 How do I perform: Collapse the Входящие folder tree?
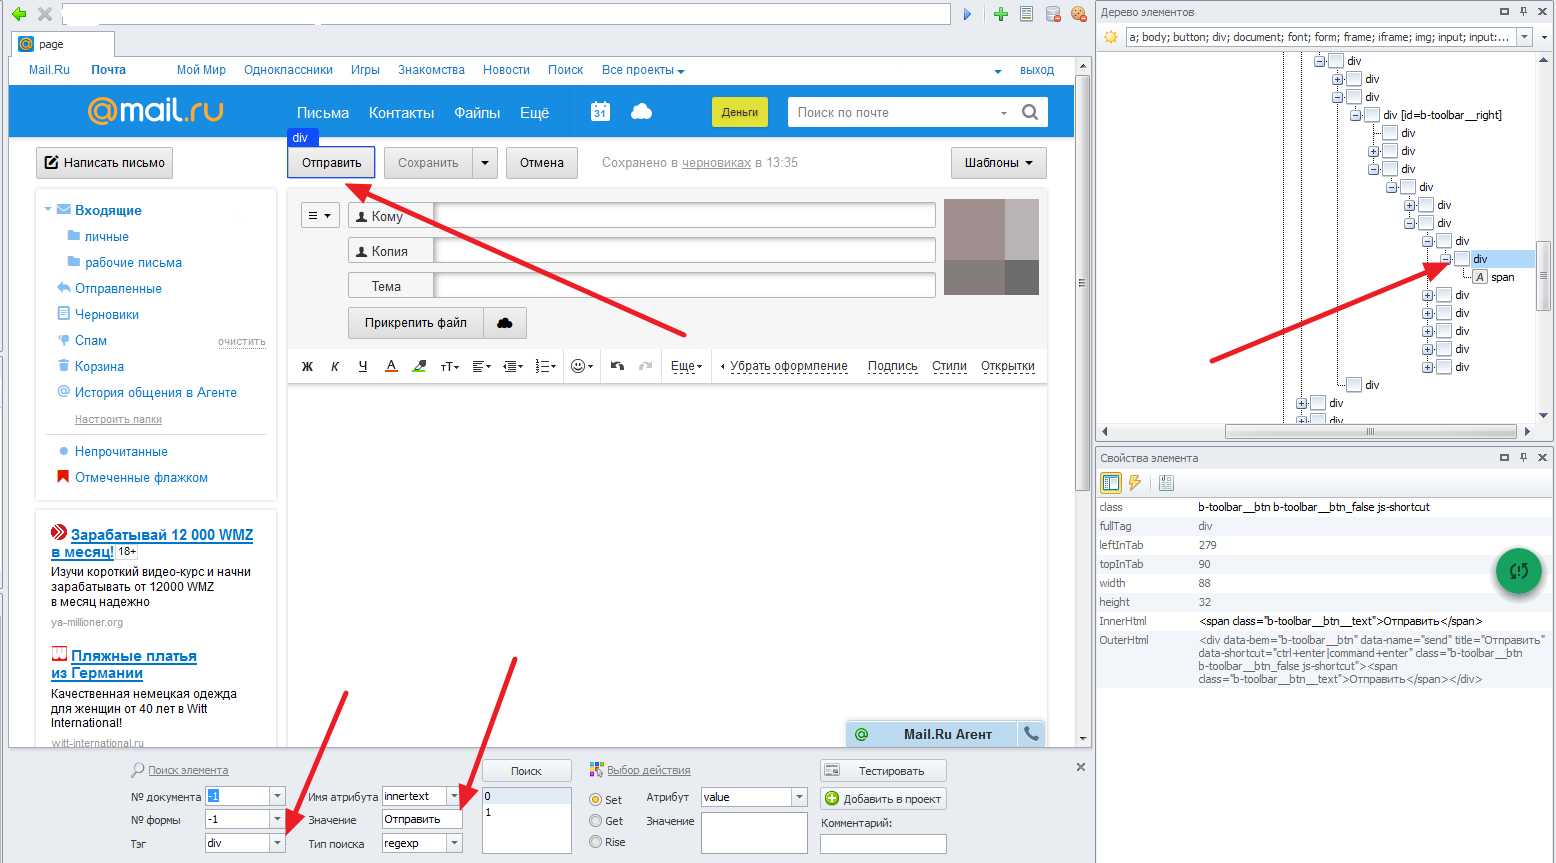pos(48,210)
